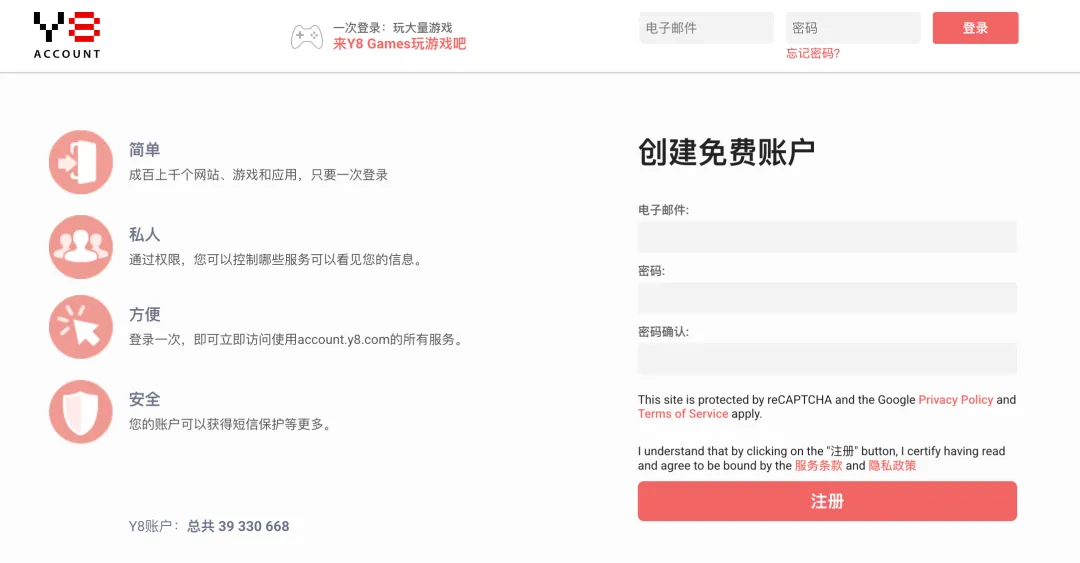Open the 隐私政策 link
Screen dimensions: 1080x563
[892, 466]
